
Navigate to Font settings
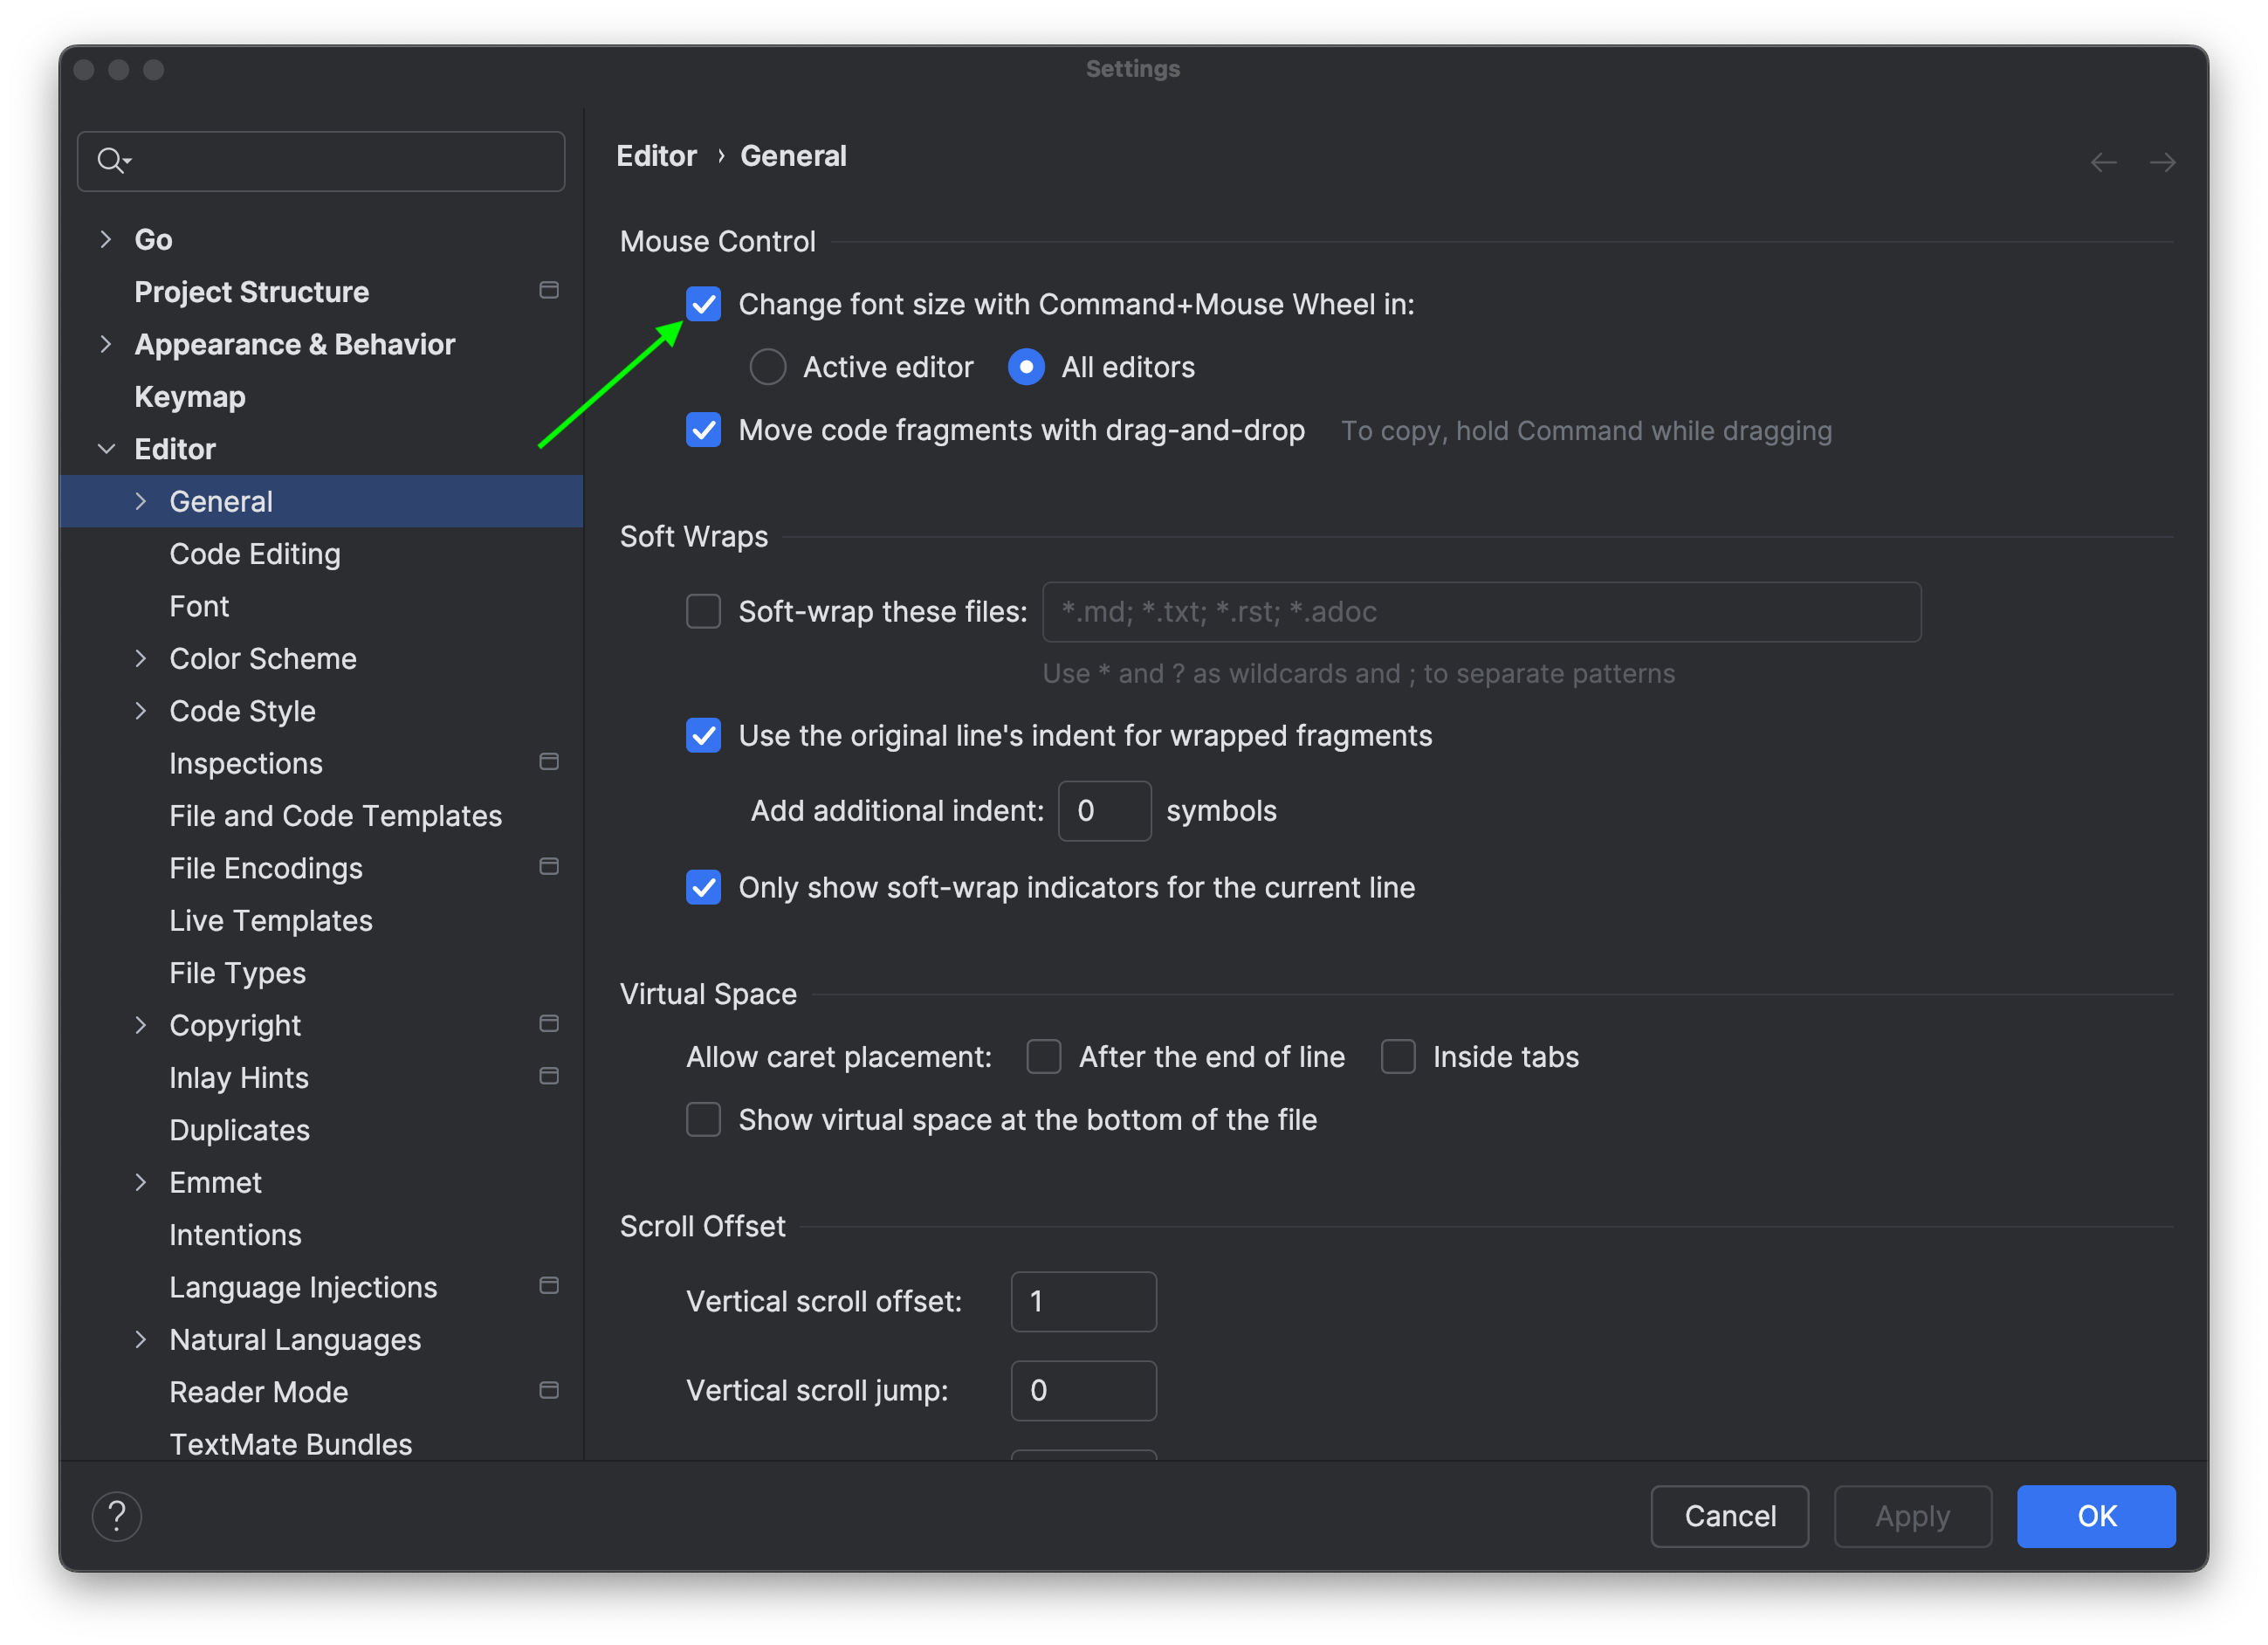[199, 604]
